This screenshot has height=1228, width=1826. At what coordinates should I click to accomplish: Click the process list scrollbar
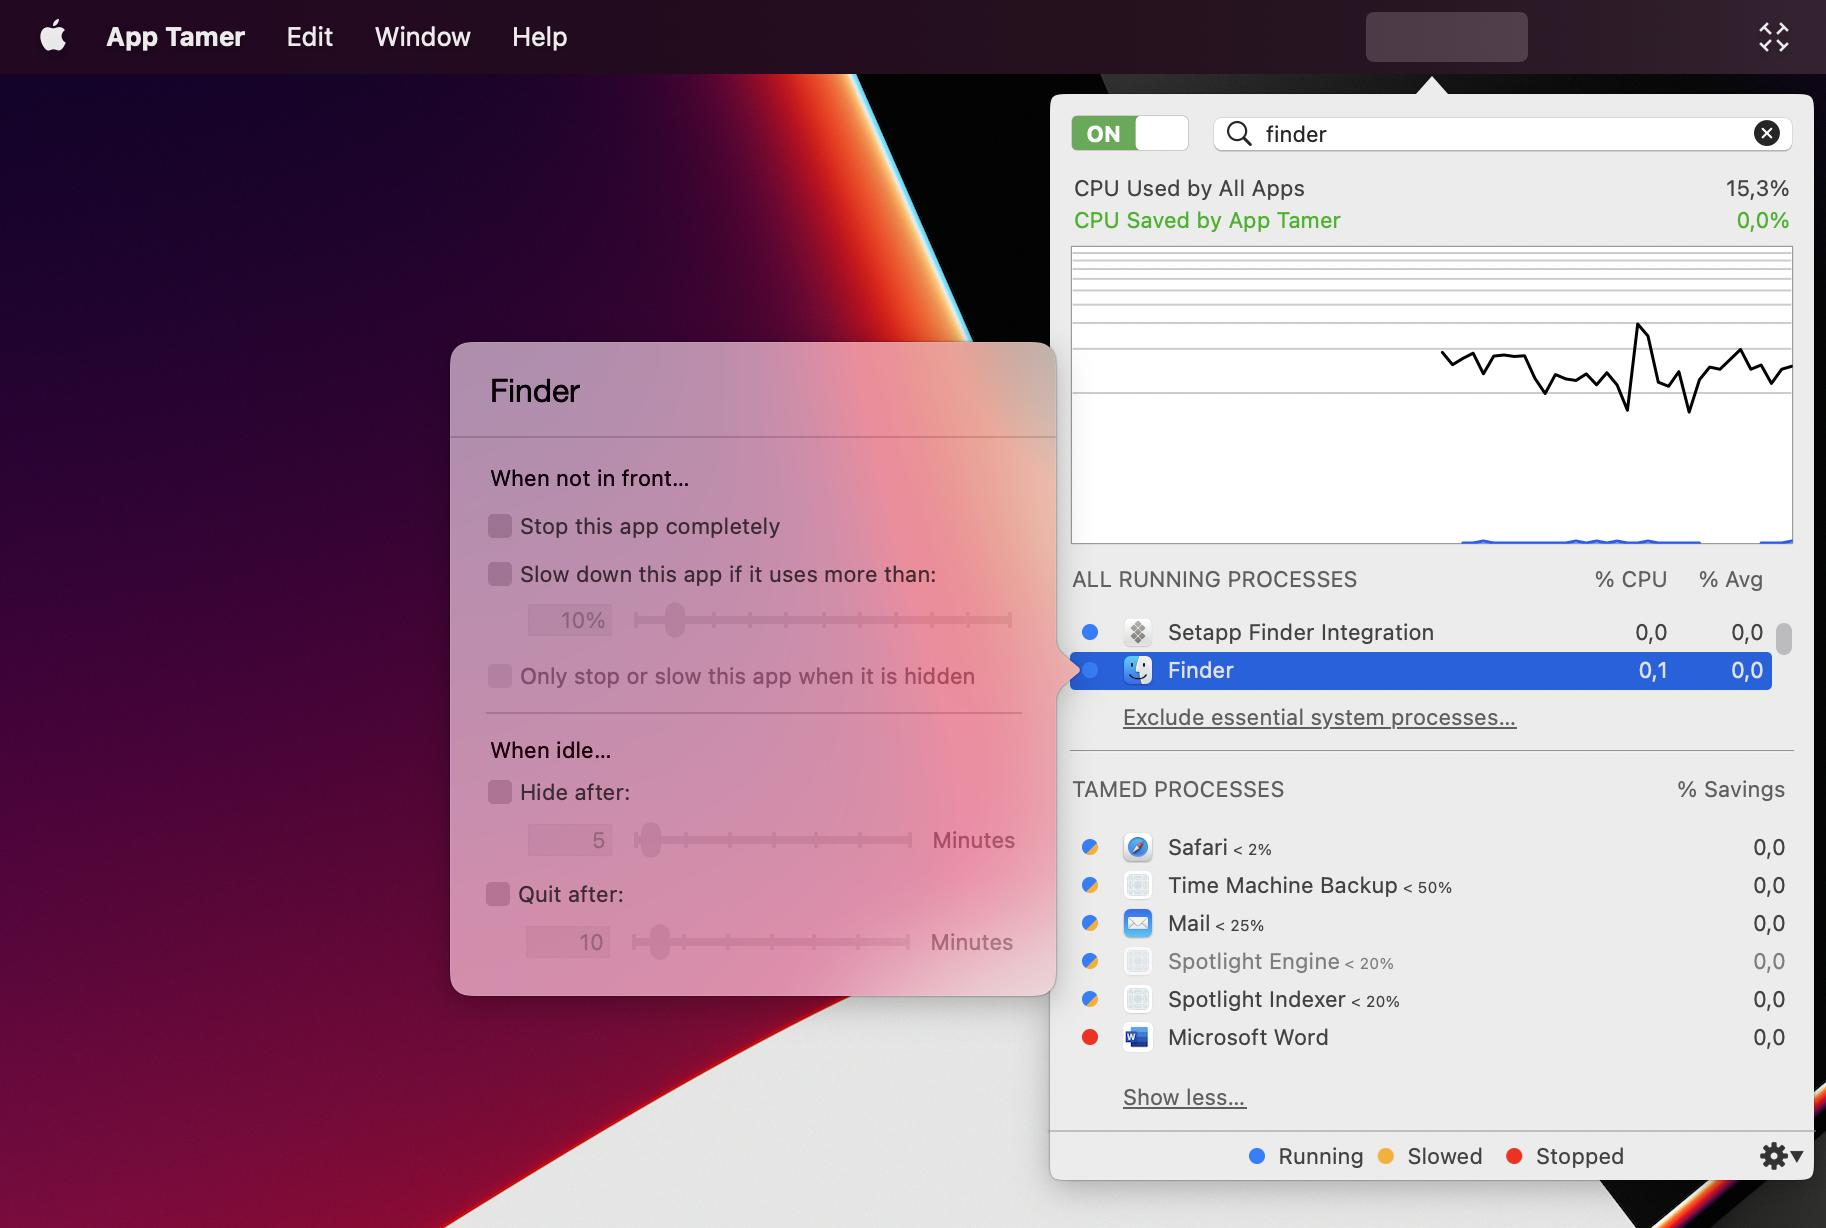pyautogui.click(x=1783, y=638)
